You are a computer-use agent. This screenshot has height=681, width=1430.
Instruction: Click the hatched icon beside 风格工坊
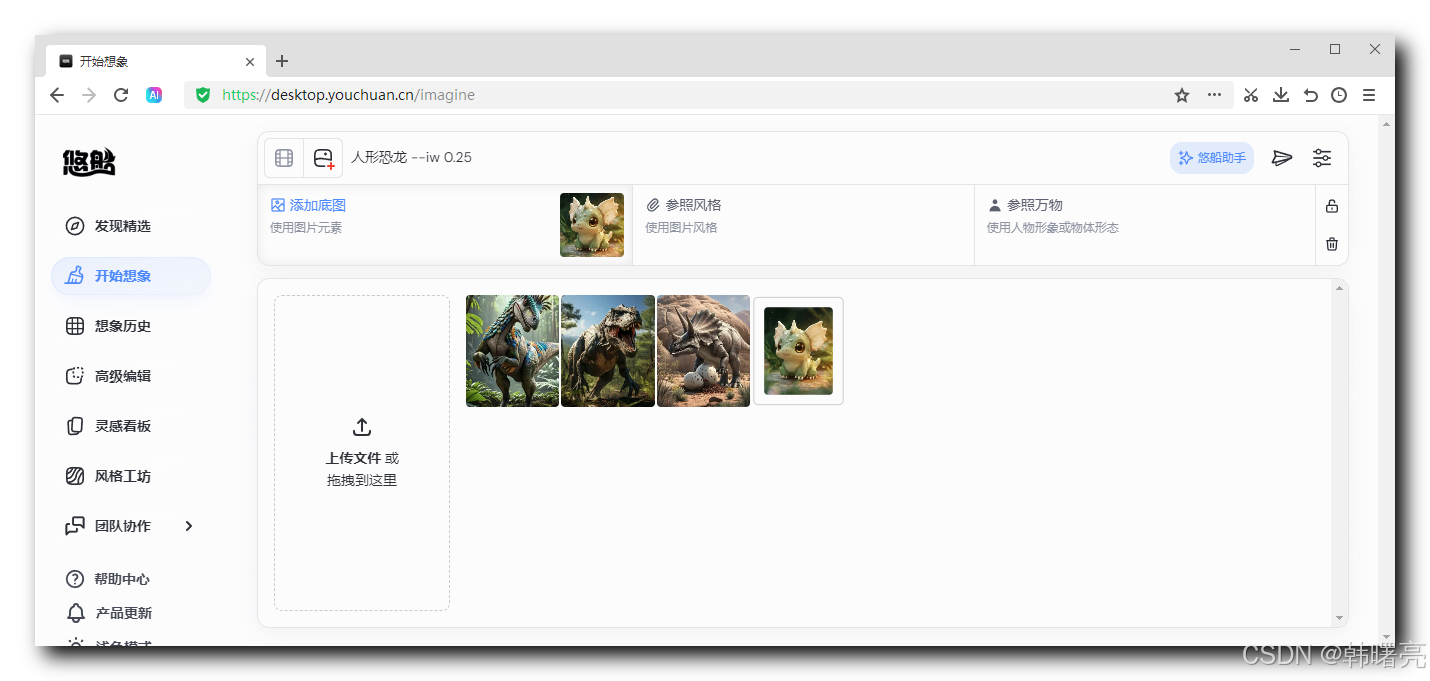tap(75, 476)
